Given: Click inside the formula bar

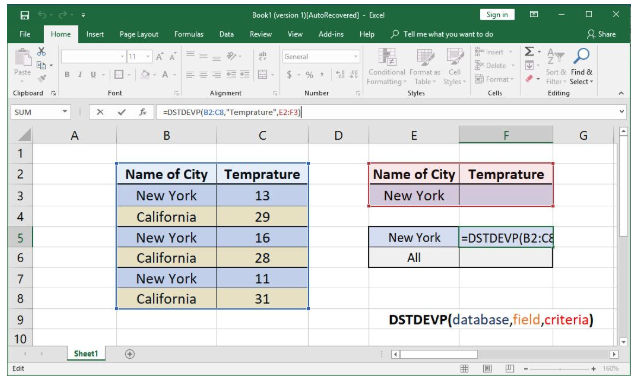Looking at the screenshot, I should point(387,112).
